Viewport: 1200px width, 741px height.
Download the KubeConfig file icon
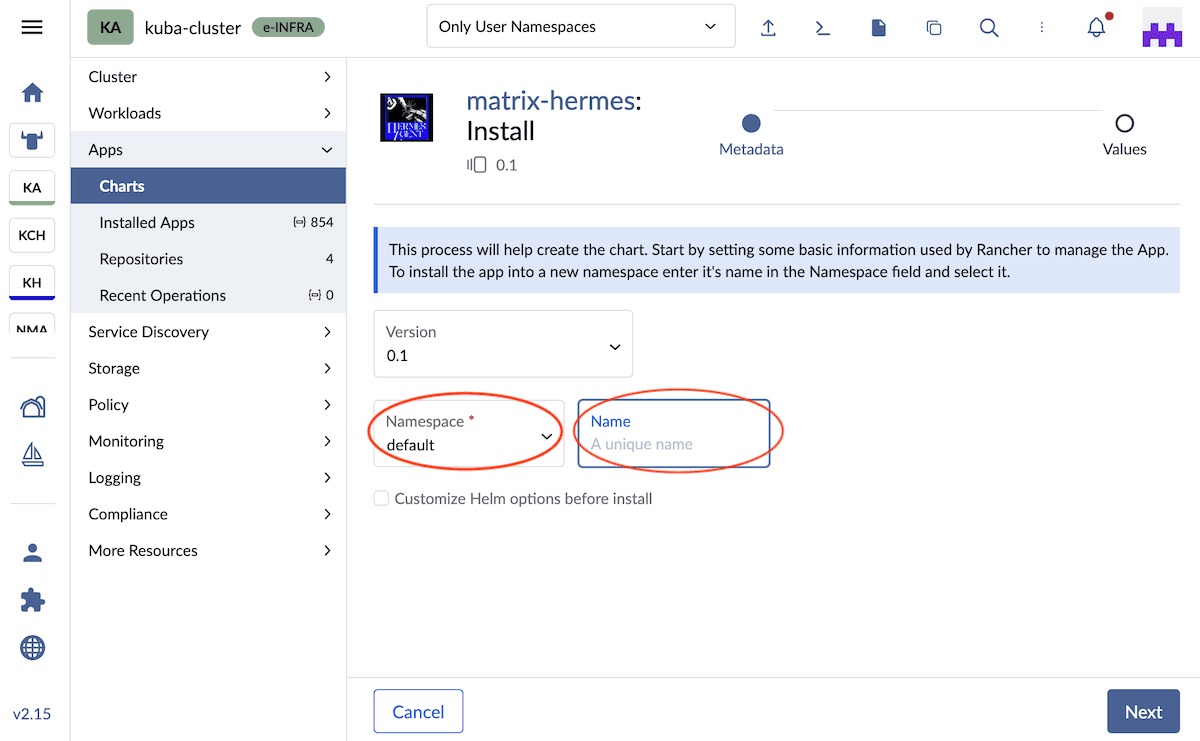point(879,28)
